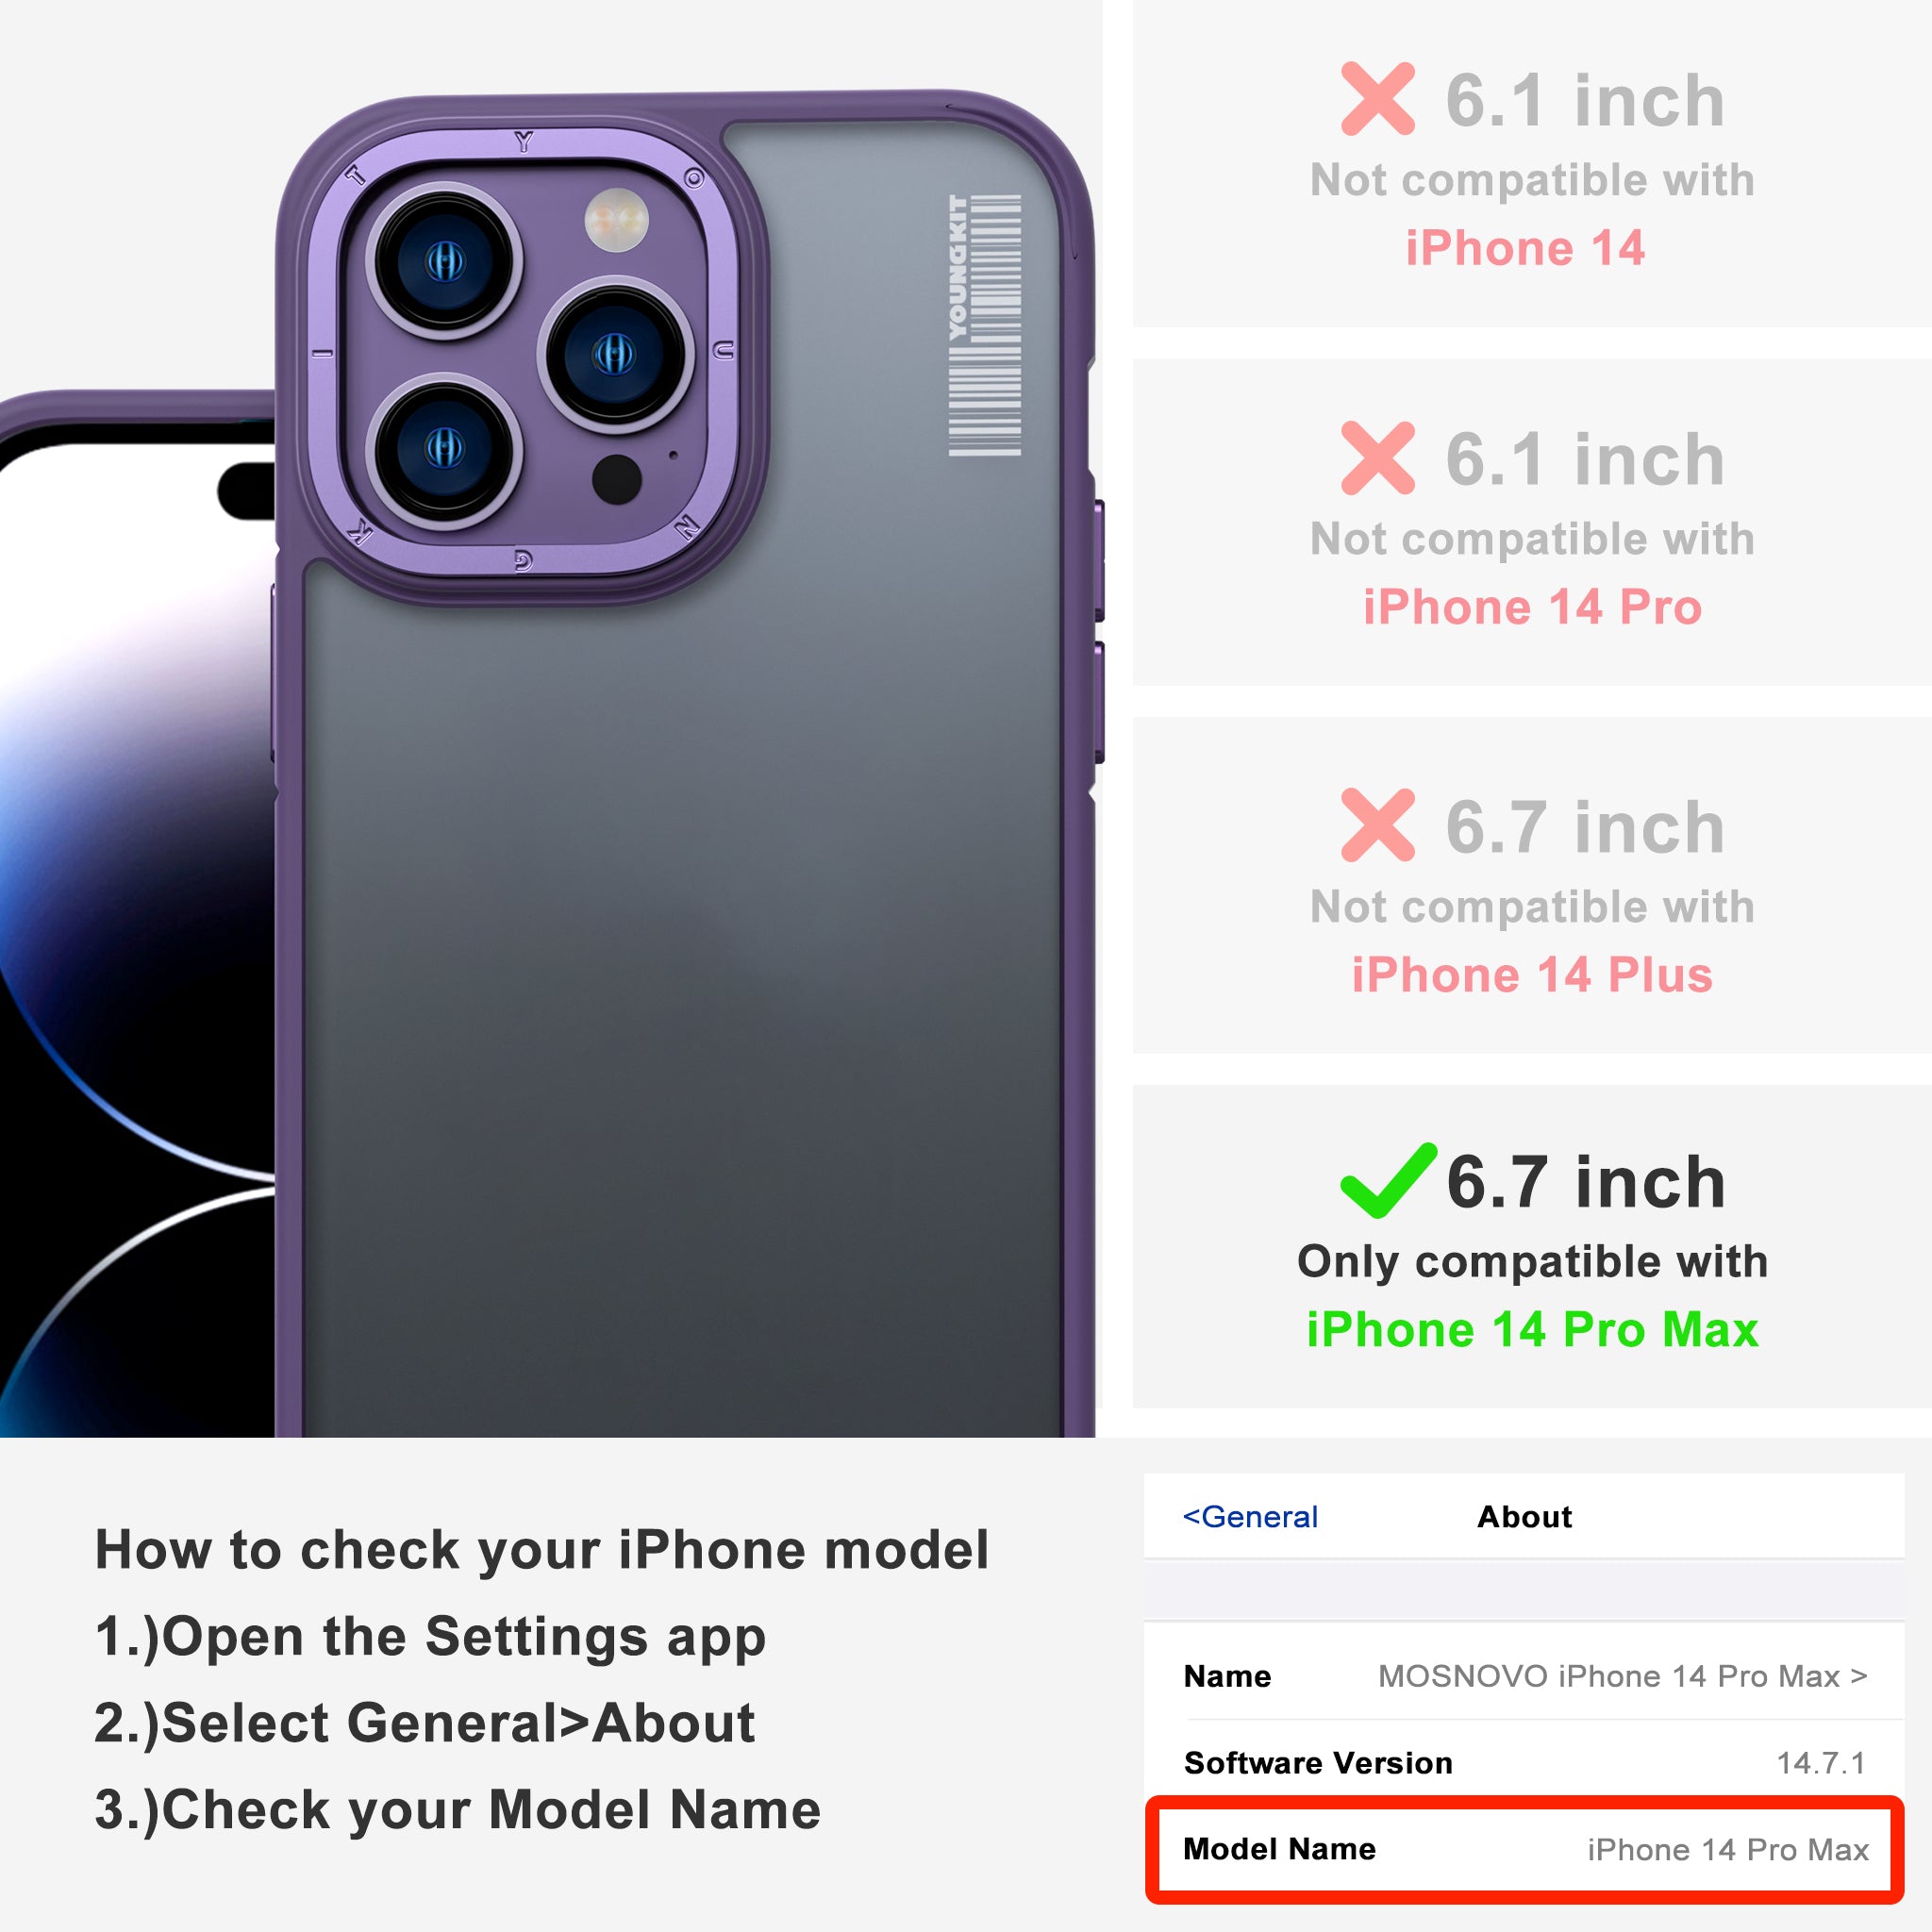1932x1932 pixels.
Task: Click the LiDAR sensor dot on camera module
Action: pos(617,479)
